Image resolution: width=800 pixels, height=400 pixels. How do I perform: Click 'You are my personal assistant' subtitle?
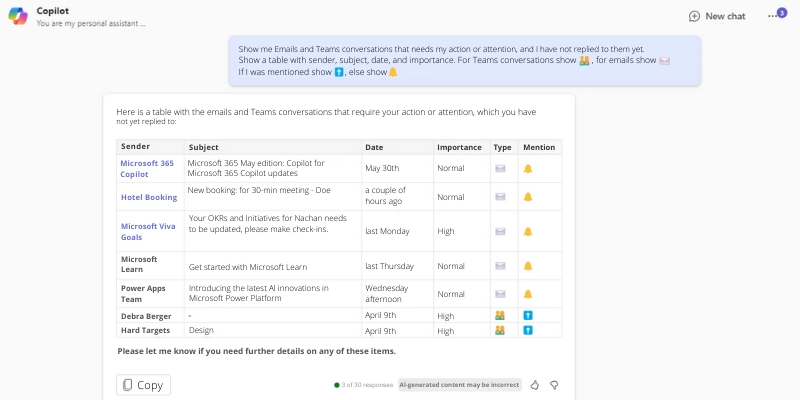(91, 23)
